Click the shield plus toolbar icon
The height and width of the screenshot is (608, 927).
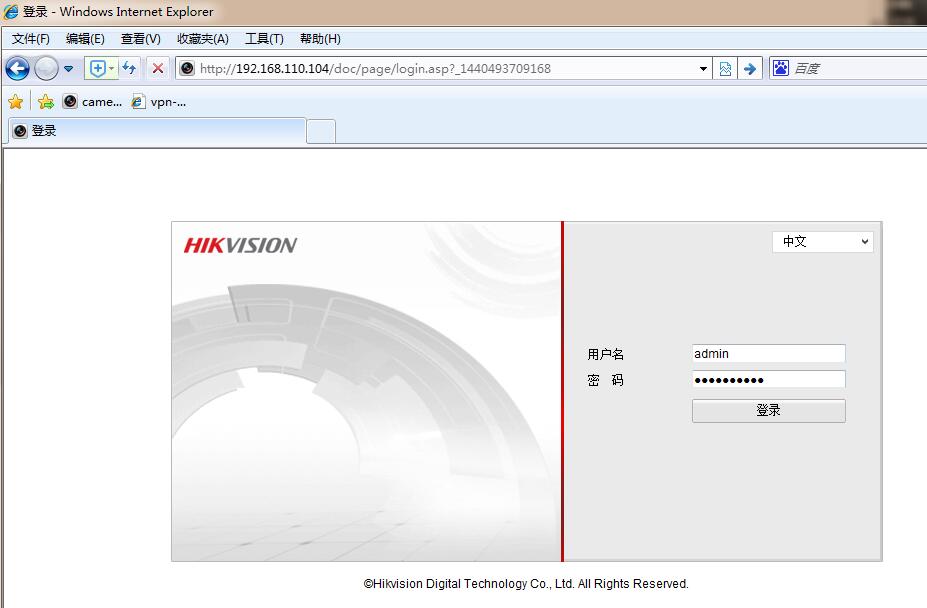tap(97, 69)
